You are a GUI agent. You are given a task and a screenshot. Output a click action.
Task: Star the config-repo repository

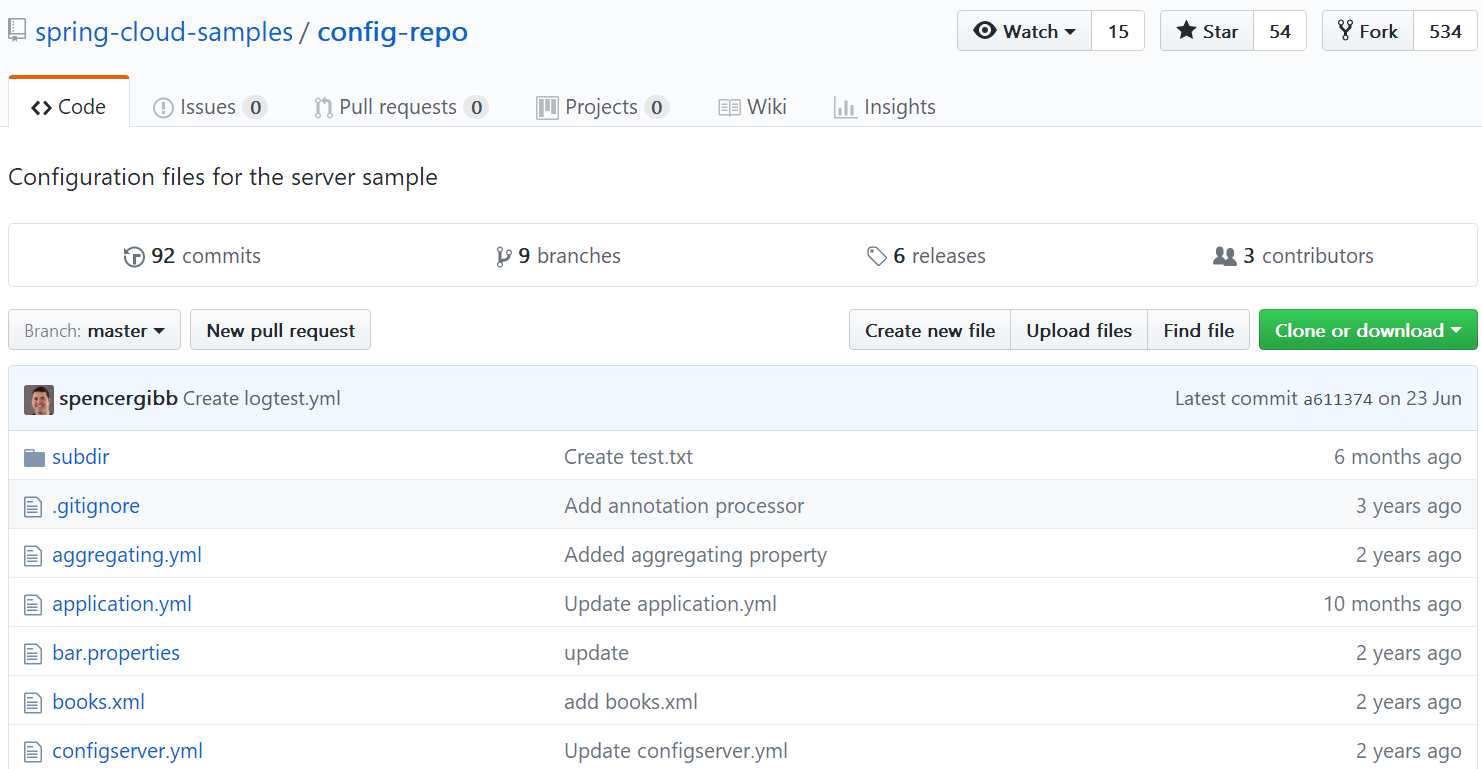coord(1207,31)
